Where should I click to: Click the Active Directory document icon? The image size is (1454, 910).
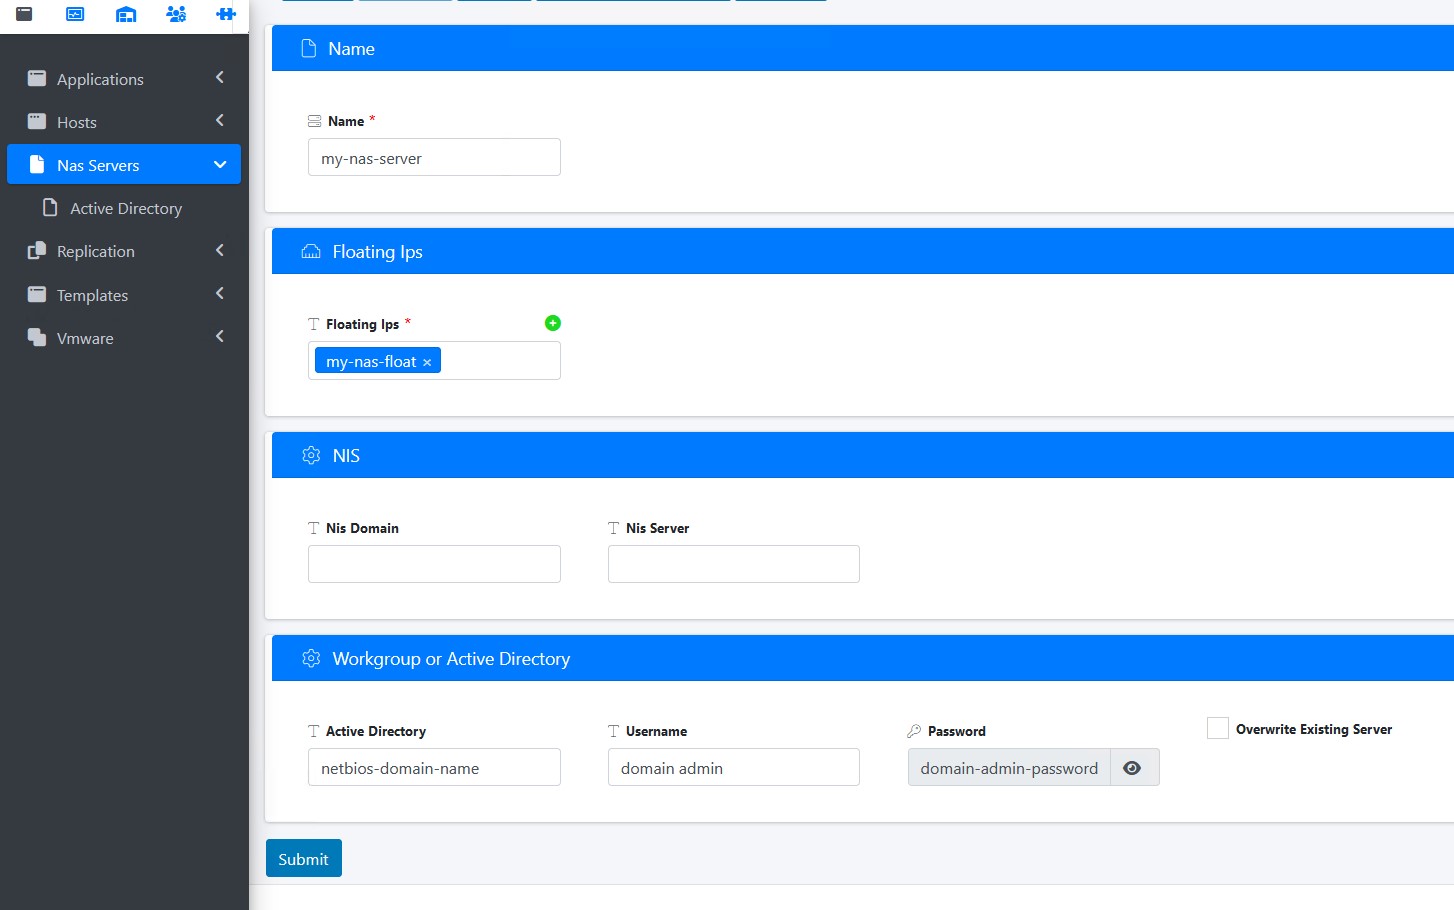[50, 207]
